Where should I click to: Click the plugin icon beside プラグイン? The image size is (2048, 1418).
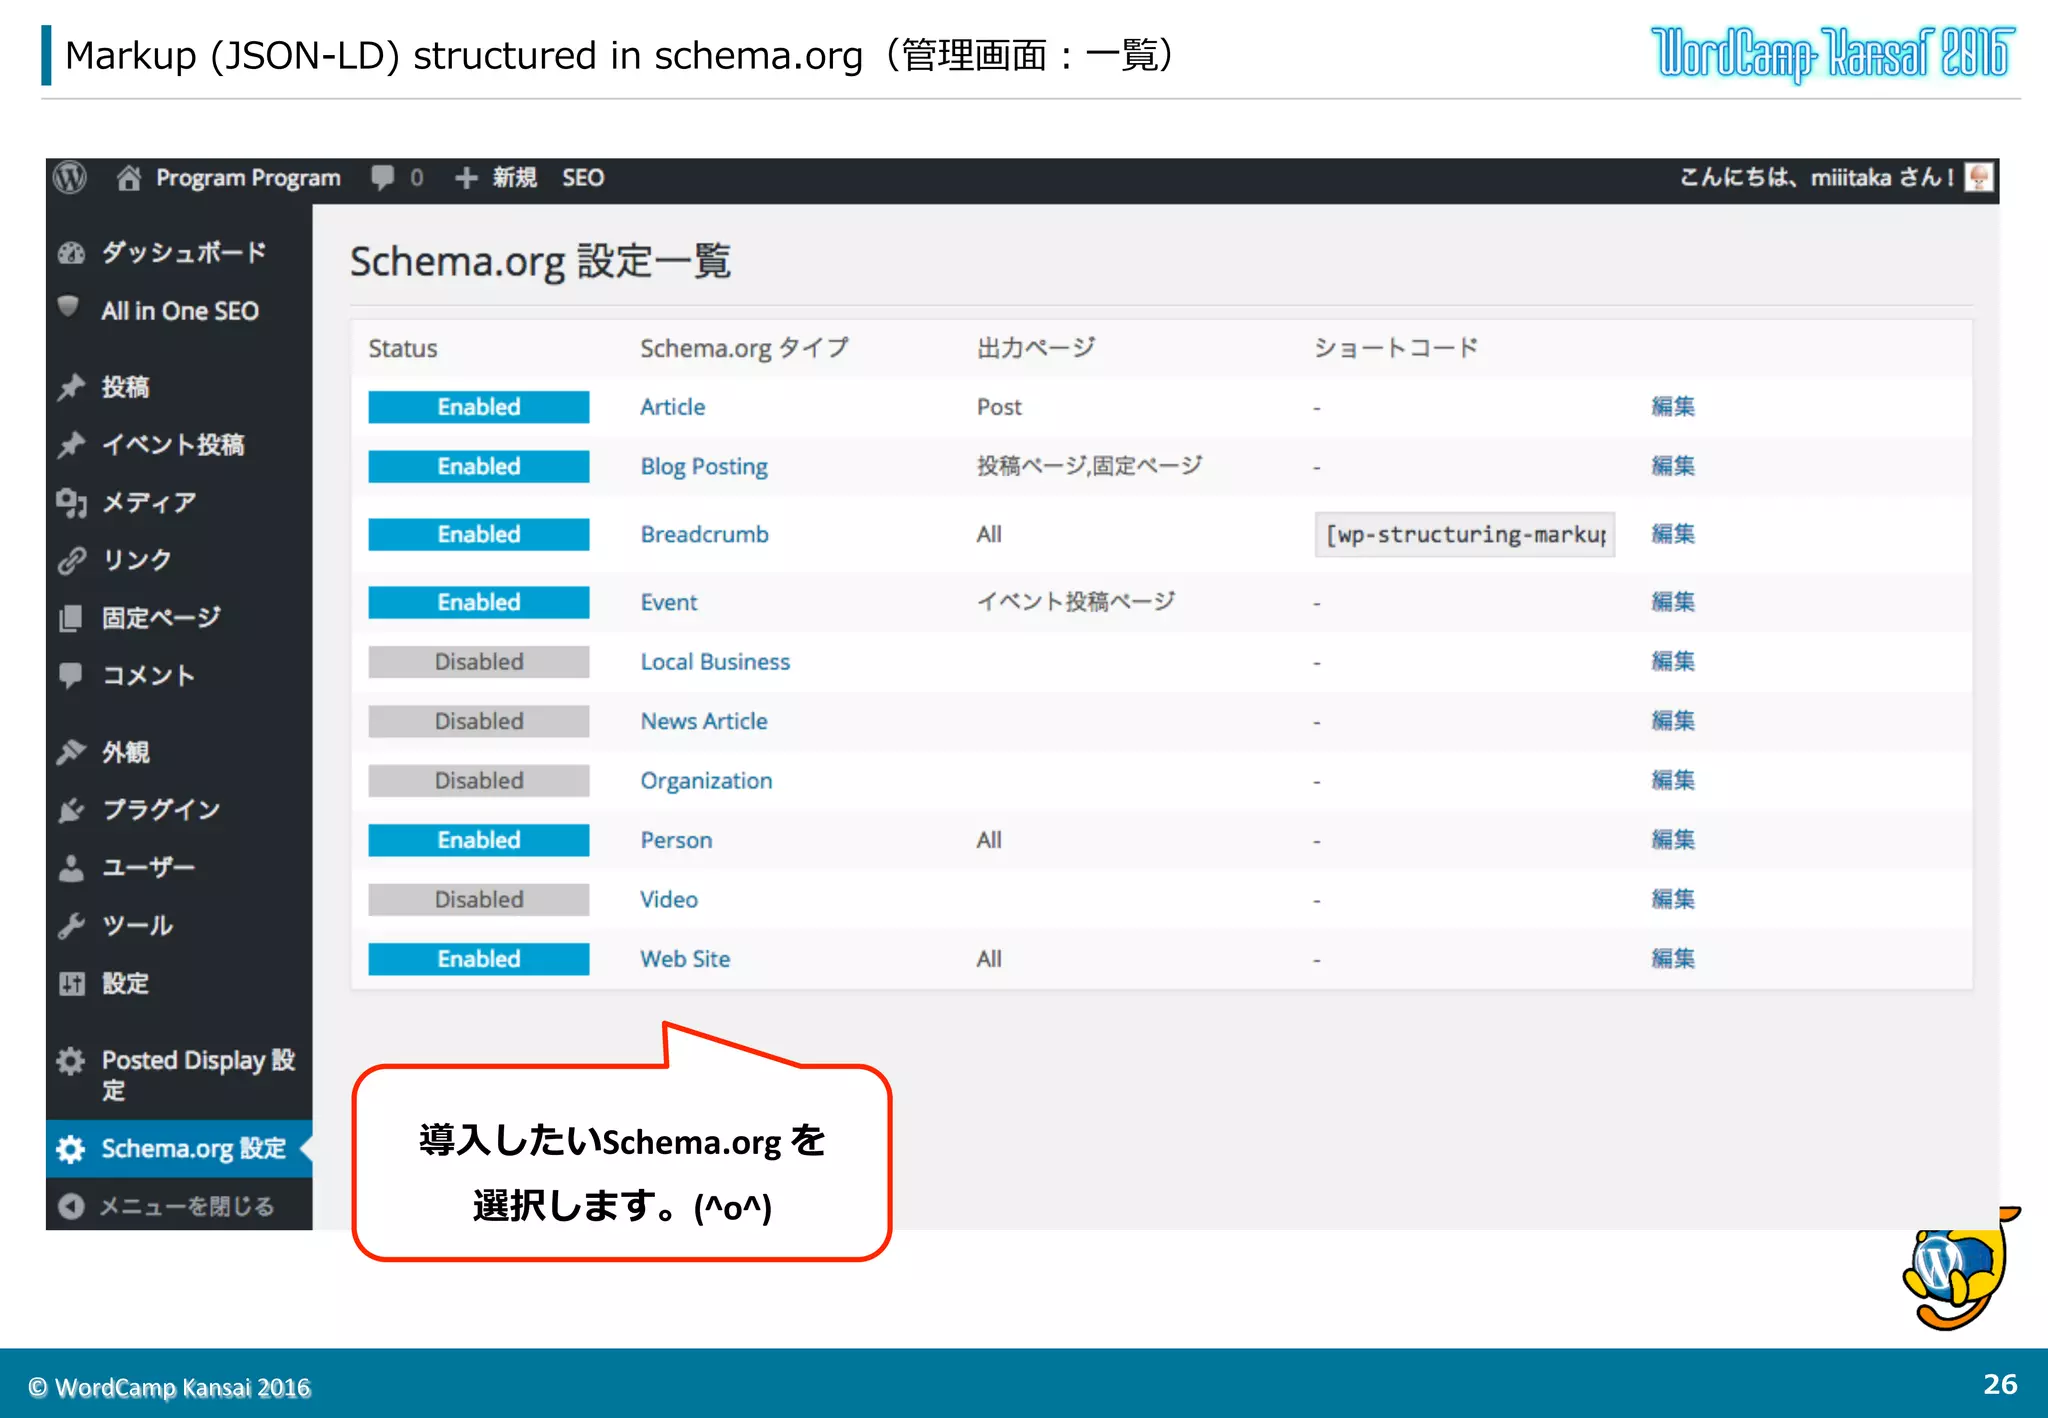click(71, 810)
